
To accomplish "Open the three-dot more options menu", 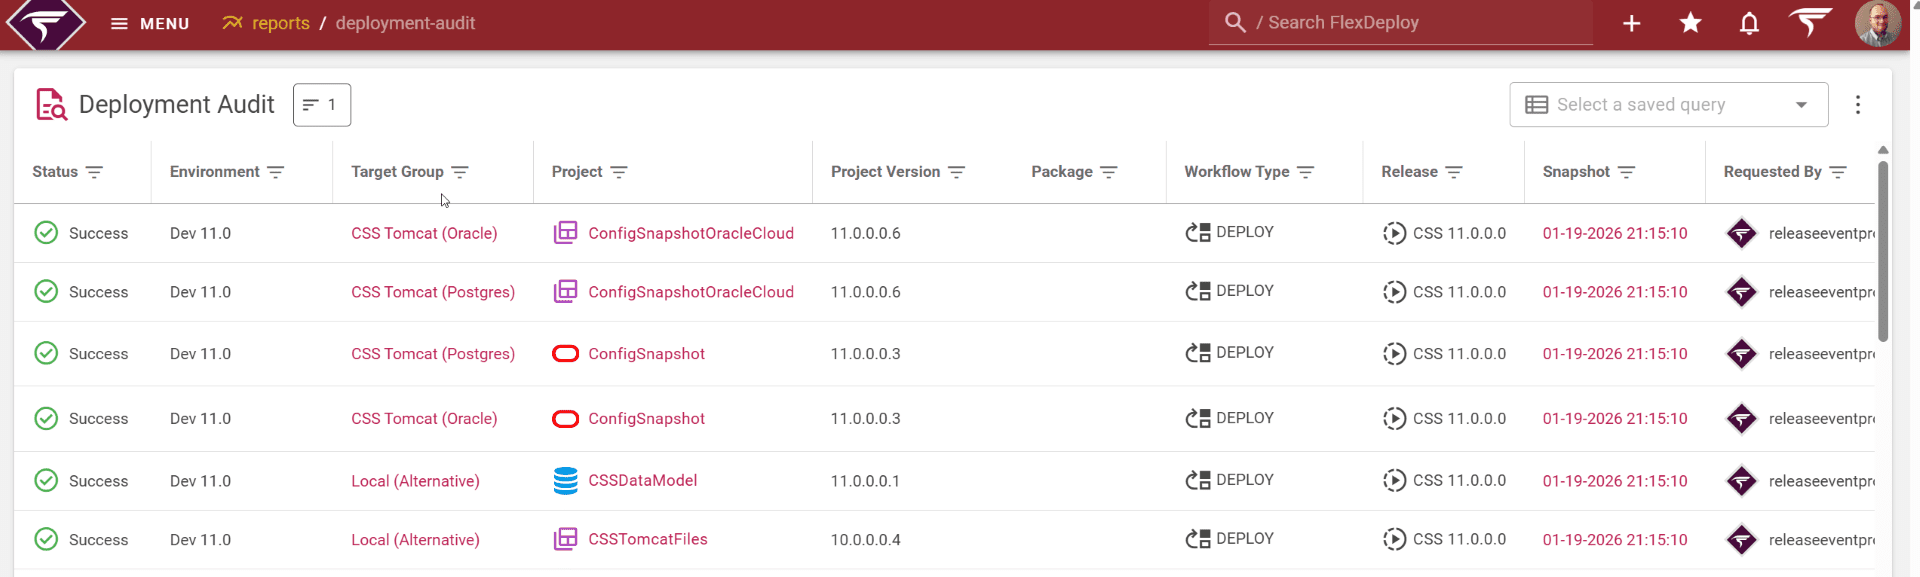I will point(1857,105).
